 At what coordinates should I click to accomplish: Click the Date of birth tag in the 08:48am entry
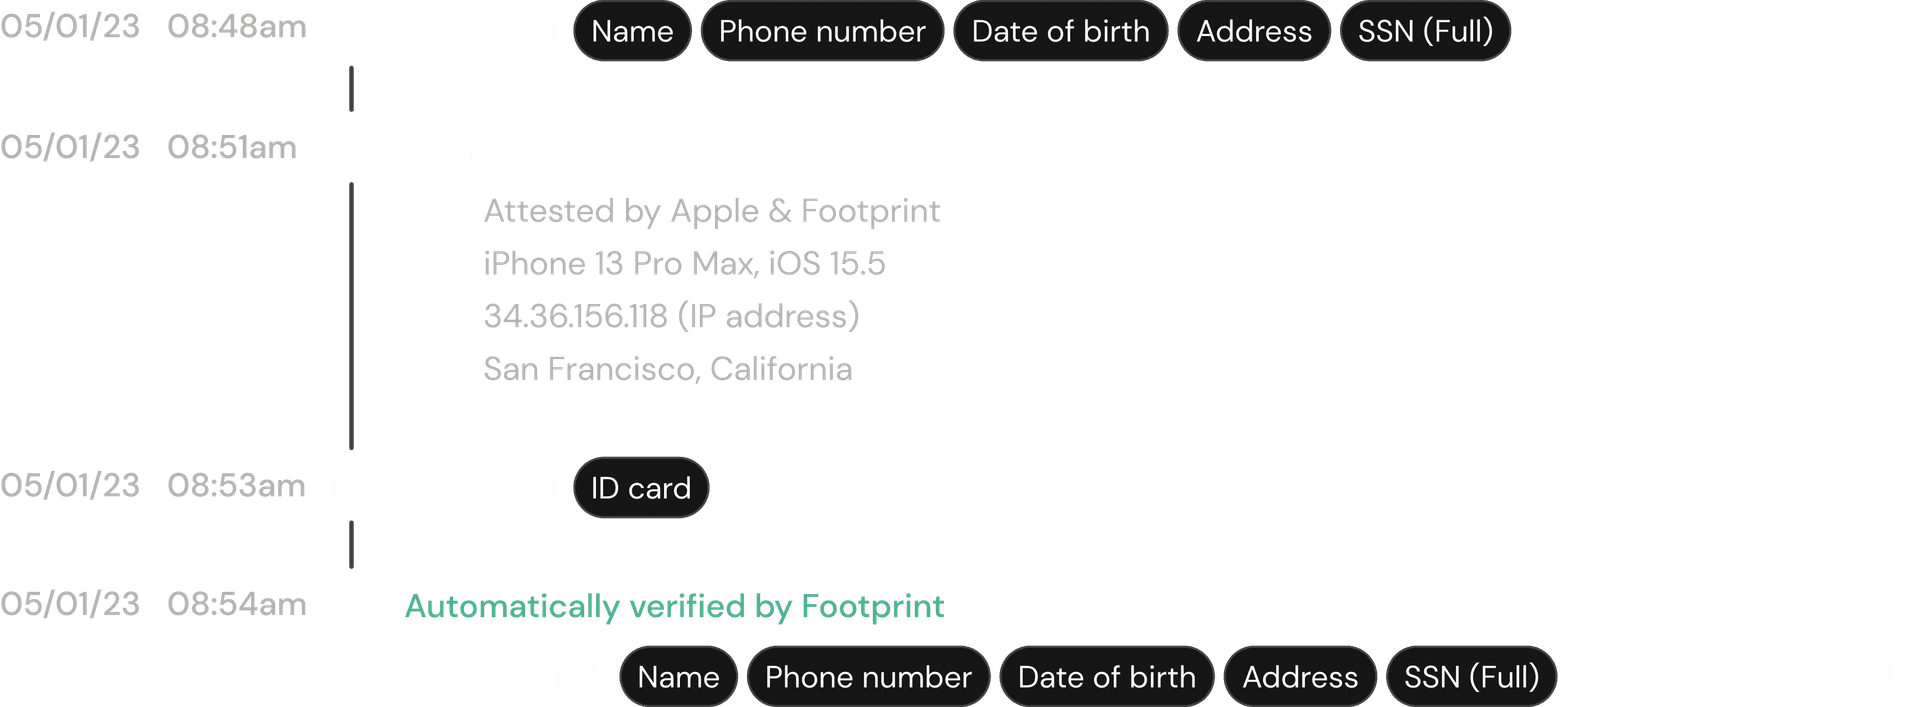pyautogui.click(x=1061, y=31)
